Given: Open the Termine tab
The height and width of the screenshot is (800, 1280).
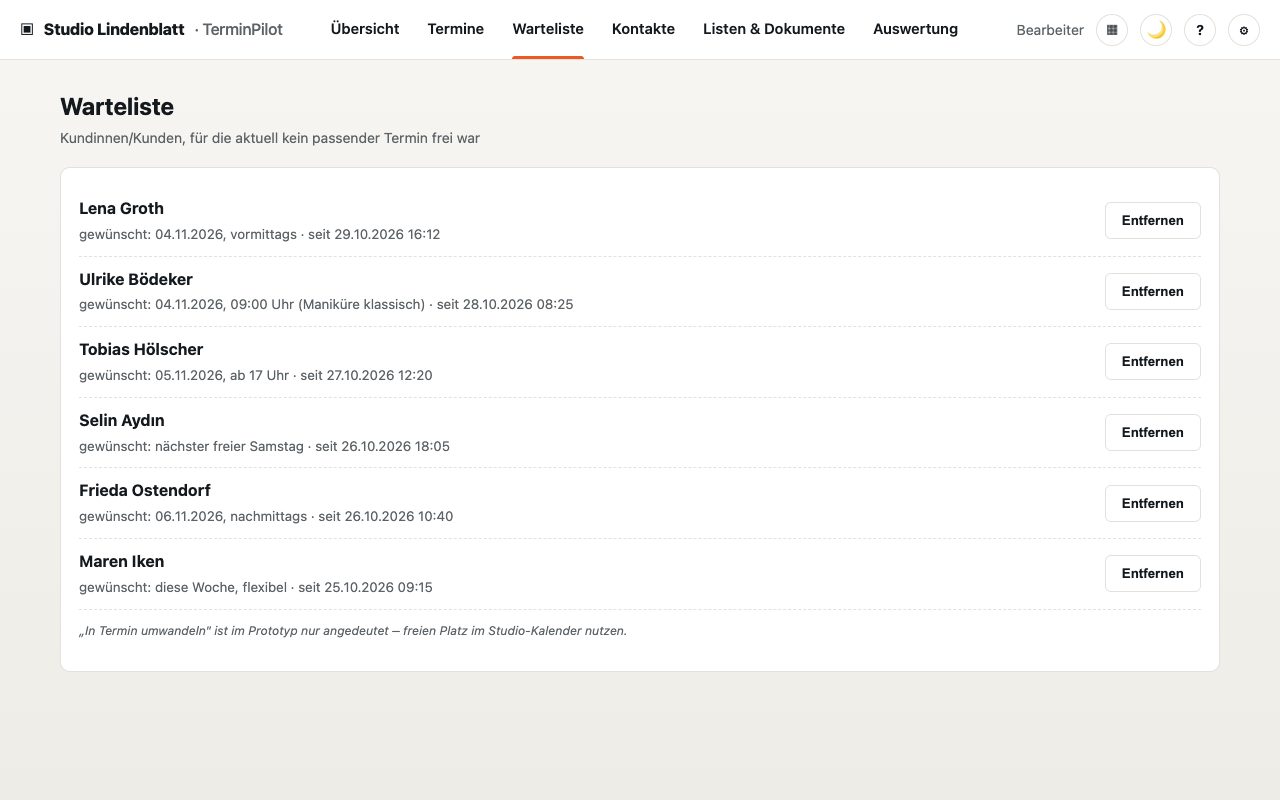Looking at the screenshot, I should [x=456, y=29].
